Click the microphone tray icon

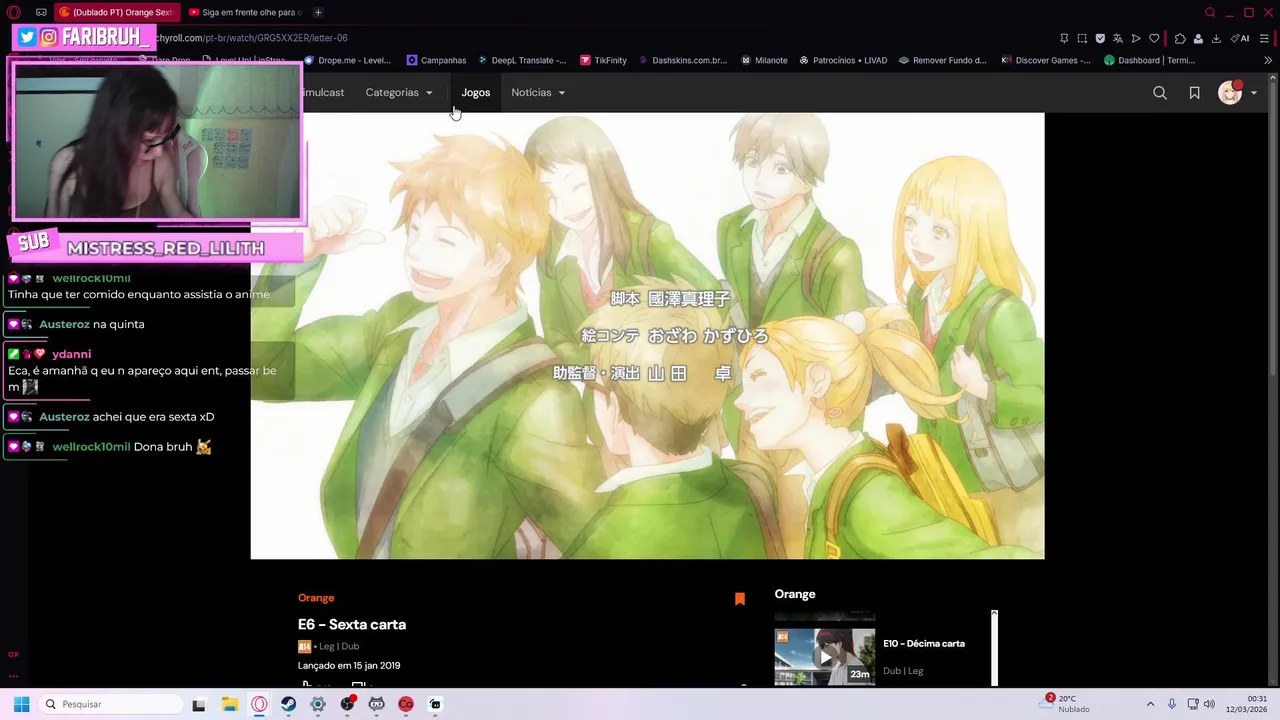coord(1172,704)
